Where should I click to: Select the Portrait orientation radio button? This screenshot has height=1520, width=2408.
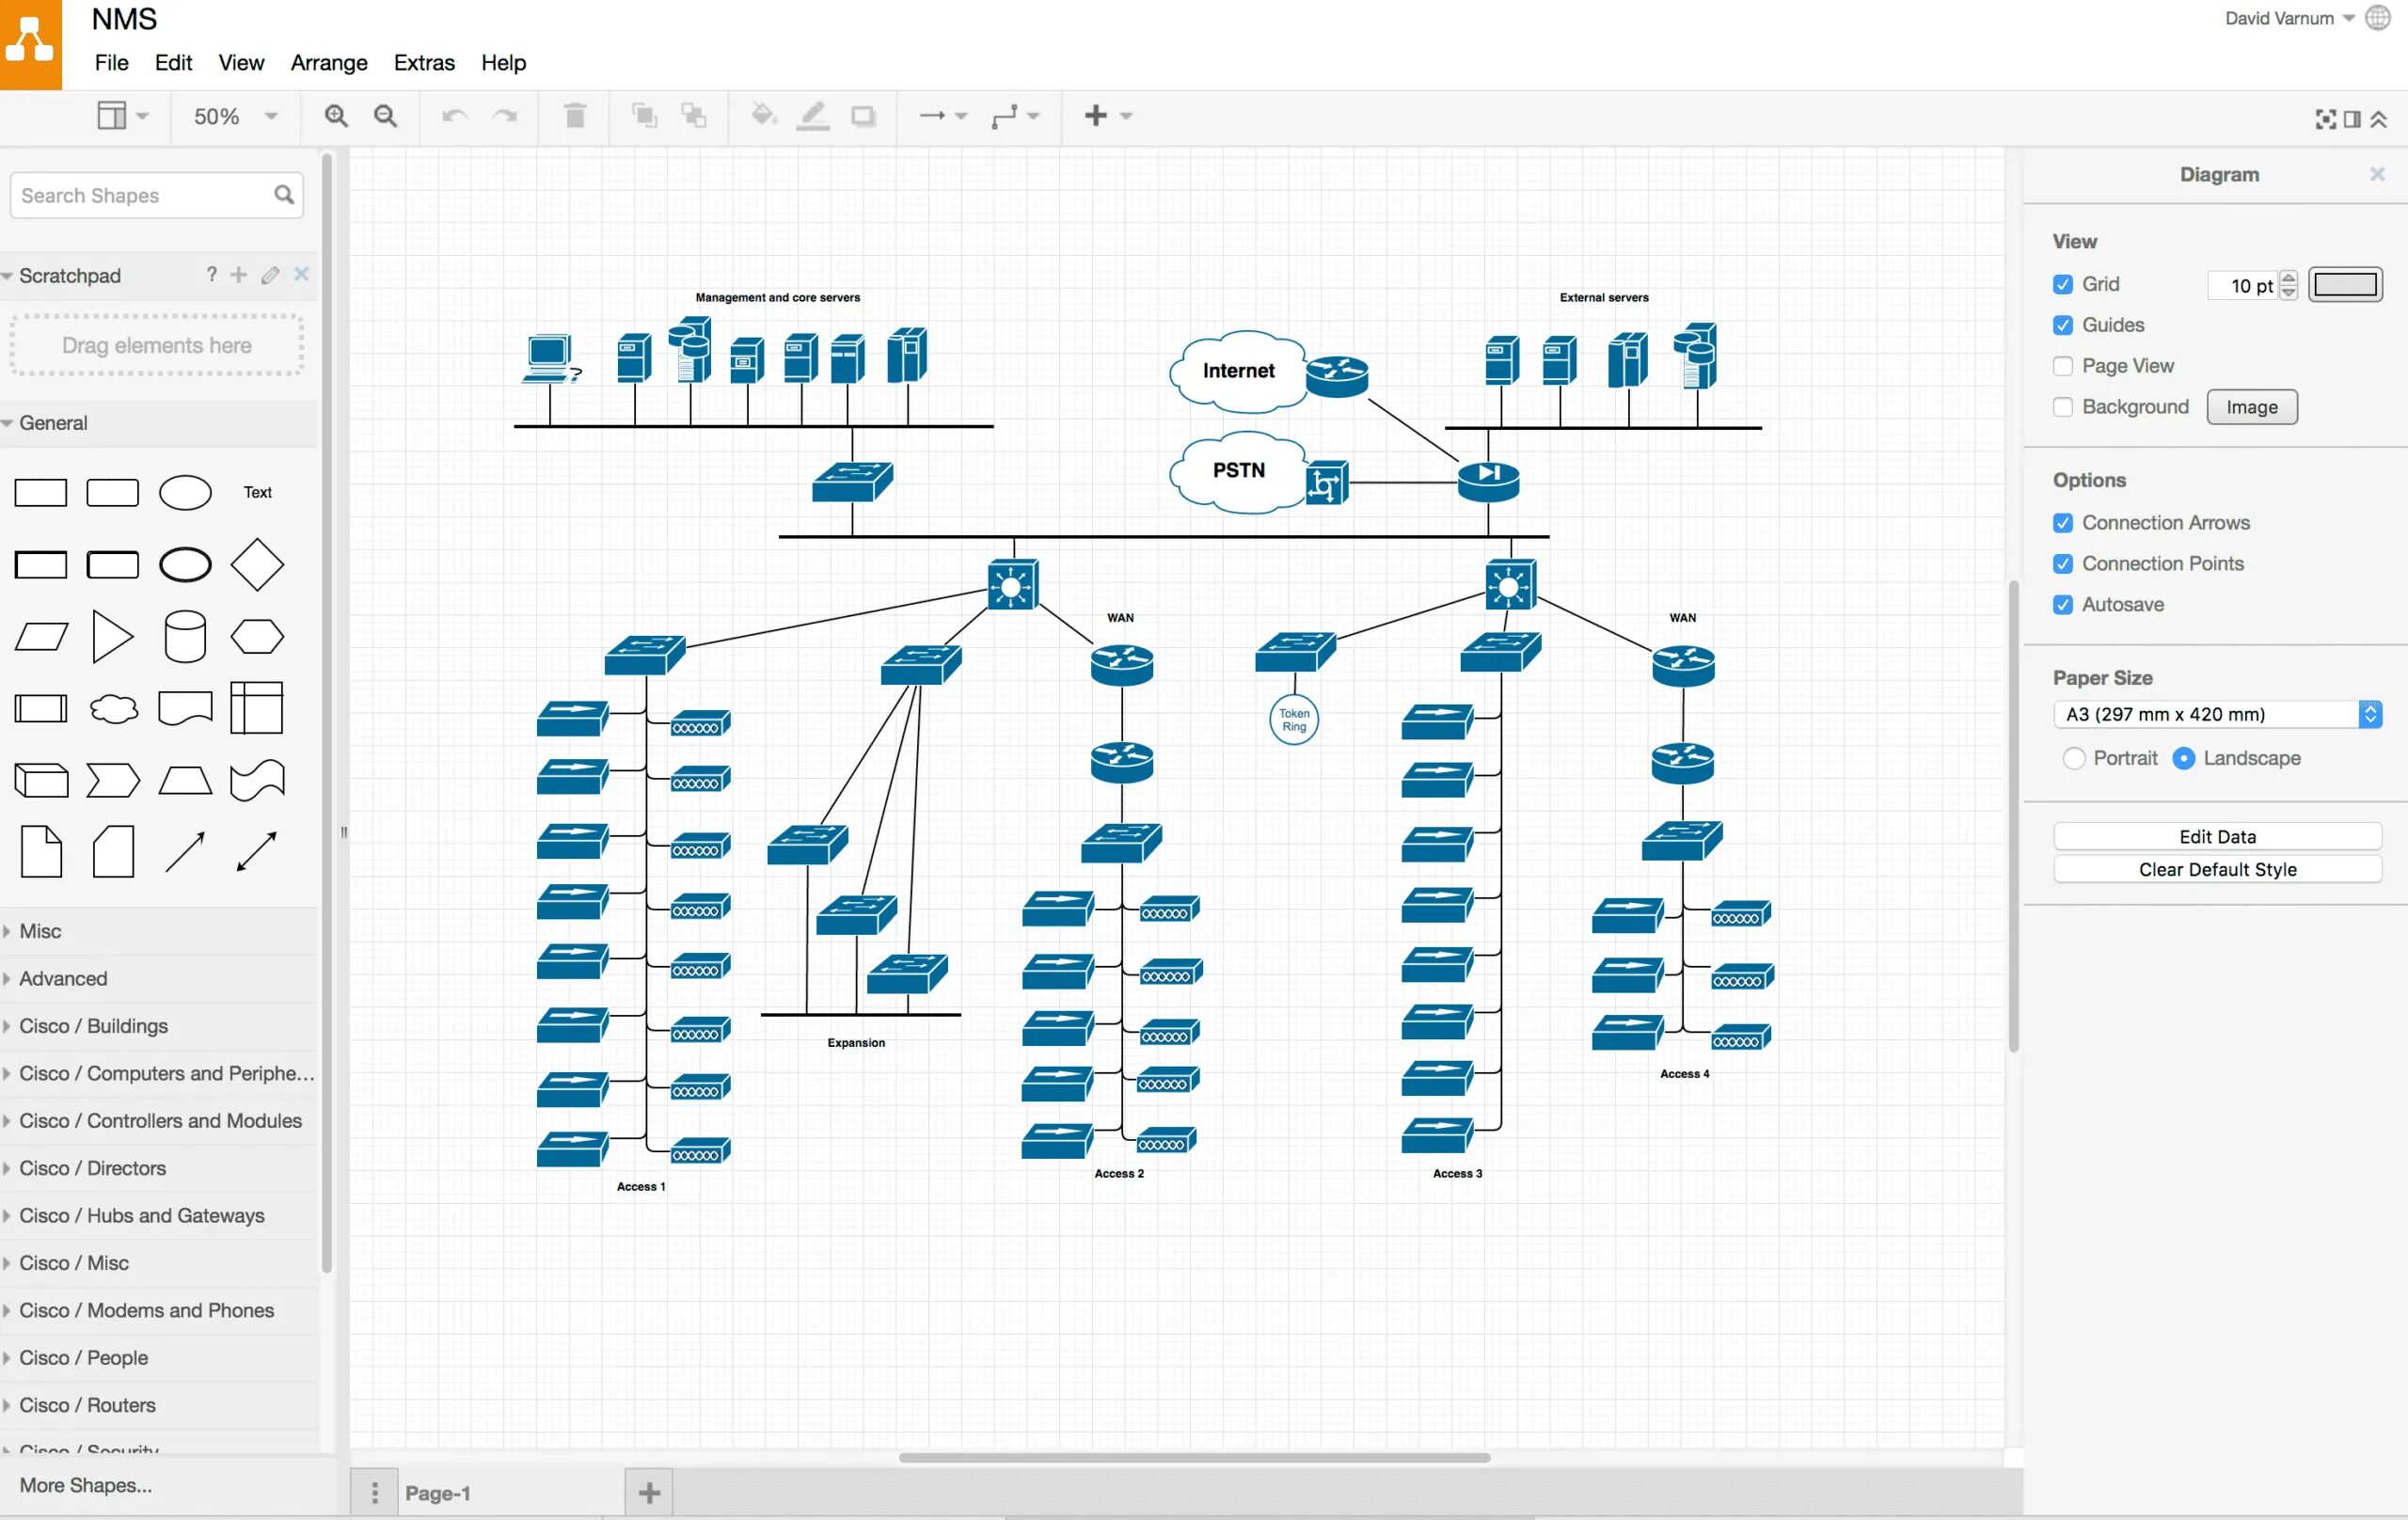click(2073, 758)
